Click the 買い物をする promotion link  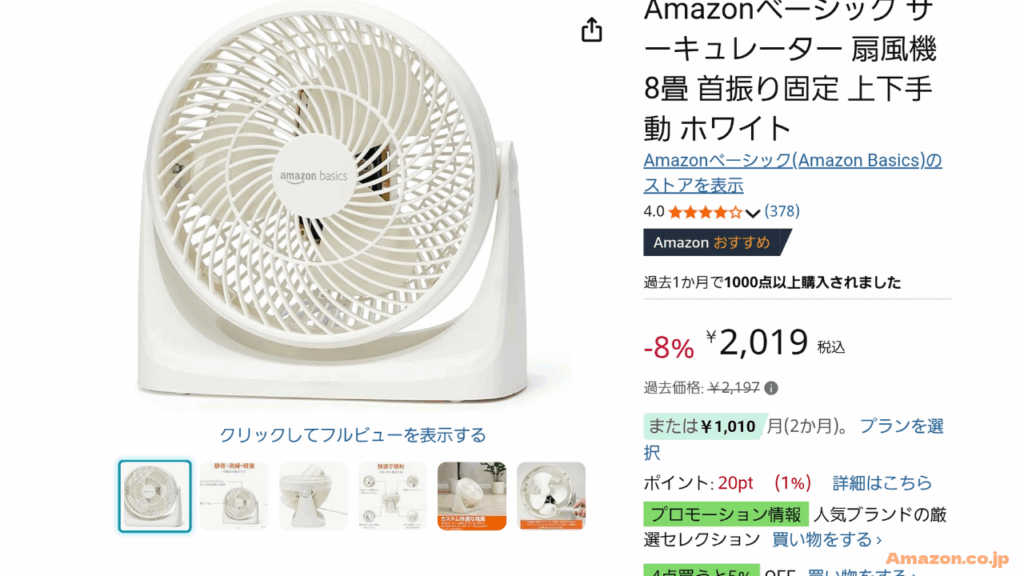coord(827,539)
